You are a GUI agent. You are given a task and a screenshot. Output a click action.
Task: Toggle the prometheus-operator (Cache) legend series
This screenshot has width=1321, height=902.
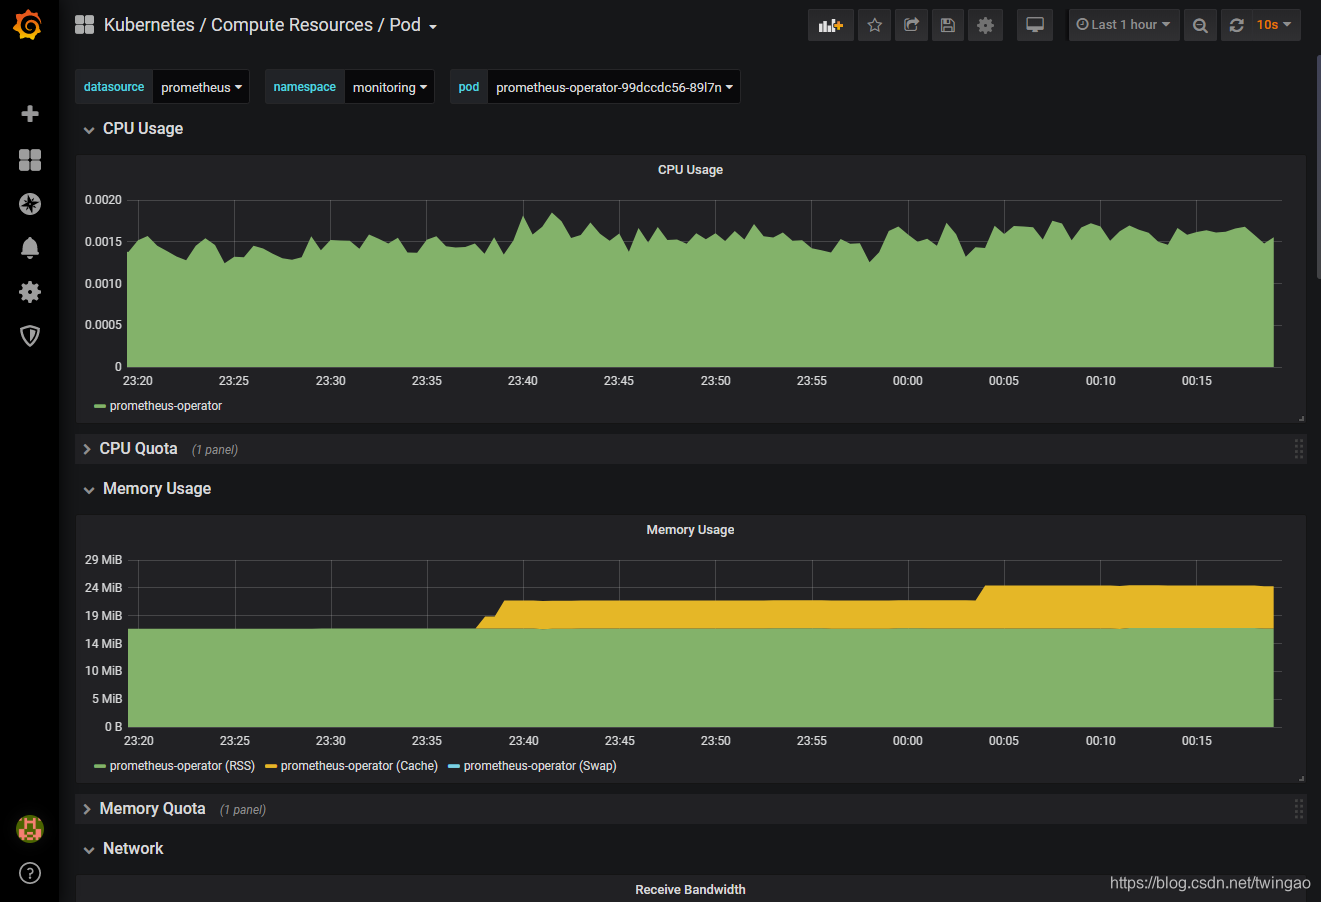(359, 766)
